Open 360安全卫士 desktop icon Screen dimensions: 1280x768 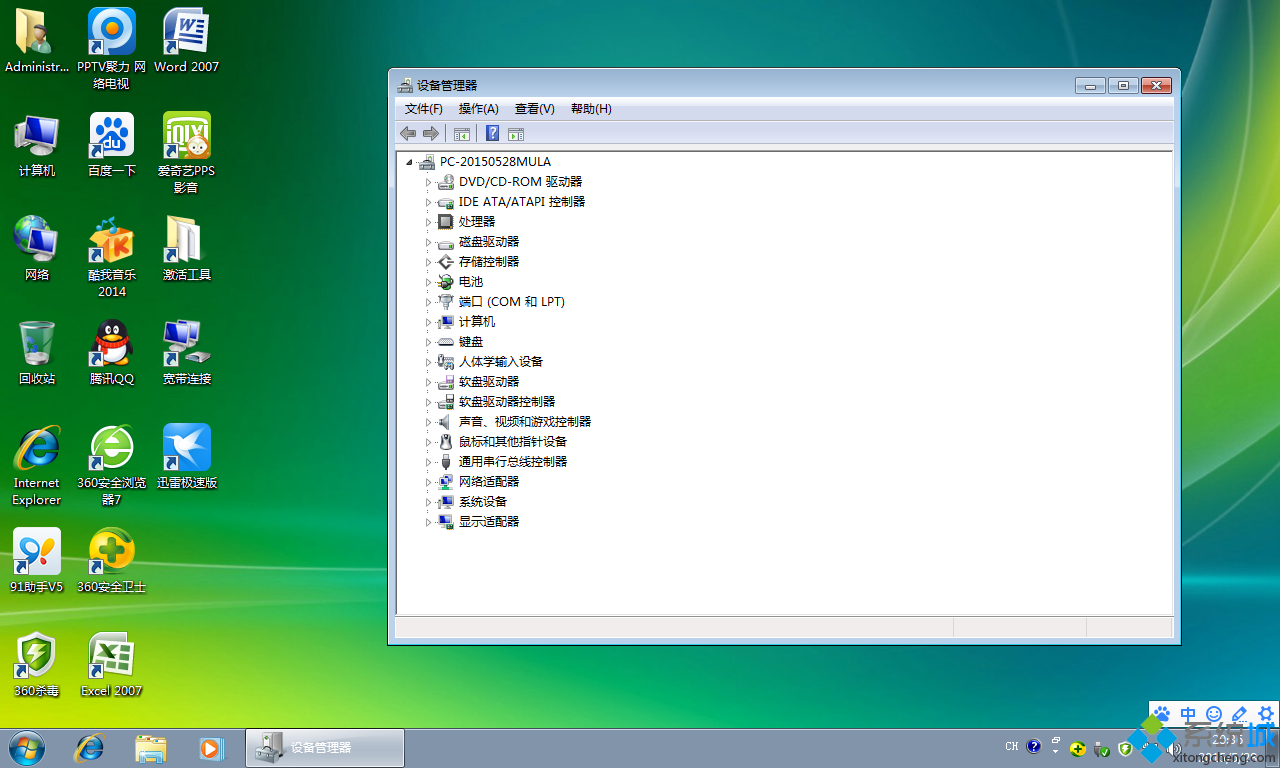point(110,552)
